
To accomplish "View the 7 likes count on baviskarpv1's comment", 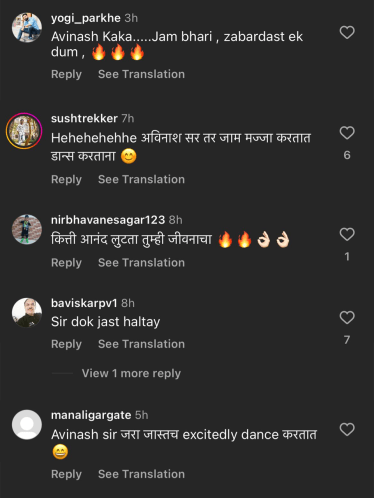I will click(x=347, y=340).
